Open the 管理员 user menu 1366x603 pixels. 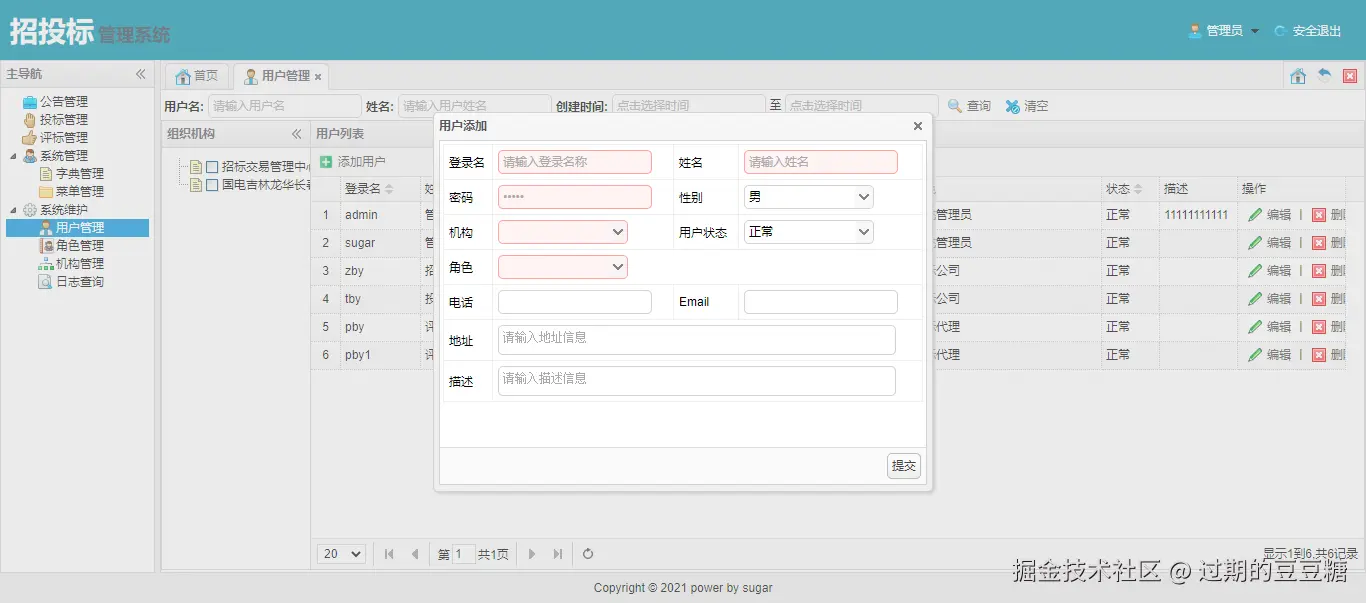click(1224, 31)
